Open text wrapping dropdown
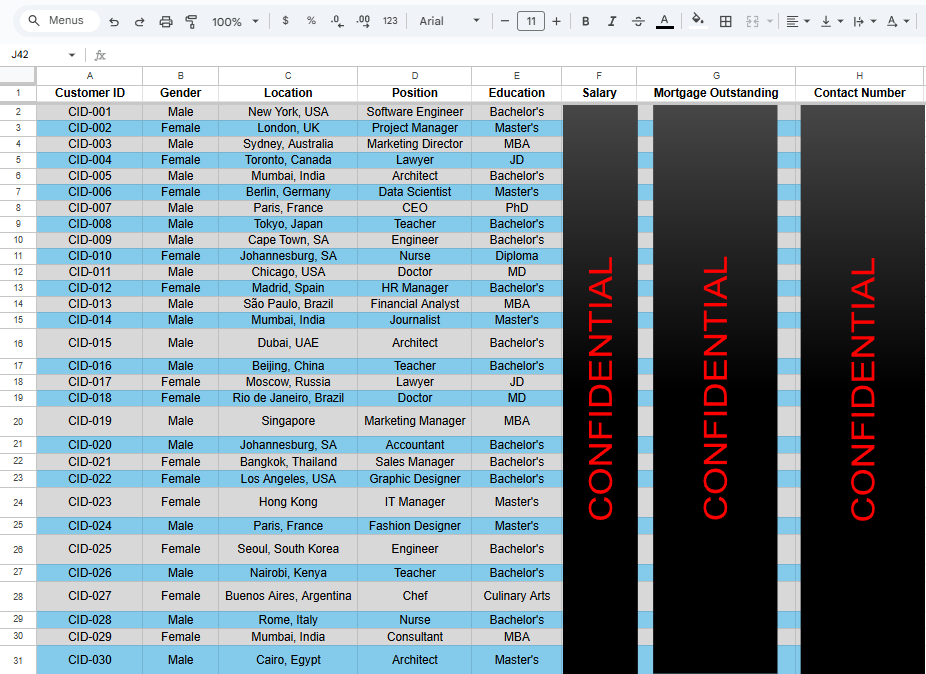926x674 pixels. pos(864,21)
